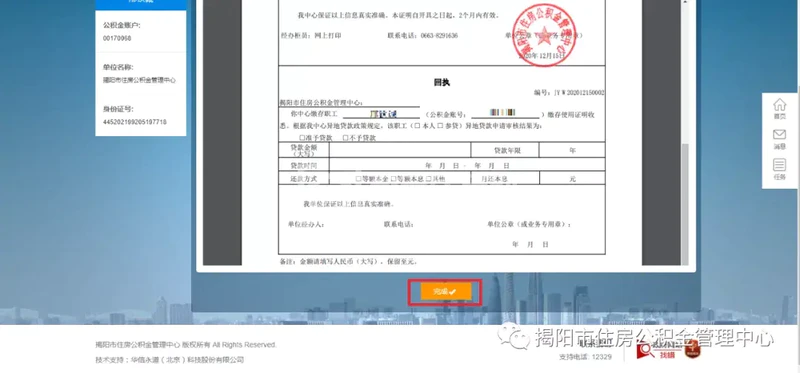Click the orange 完成 button
The width and height of the screenshot is (800, 373).
pyautogui.click(x=445, y=291)
